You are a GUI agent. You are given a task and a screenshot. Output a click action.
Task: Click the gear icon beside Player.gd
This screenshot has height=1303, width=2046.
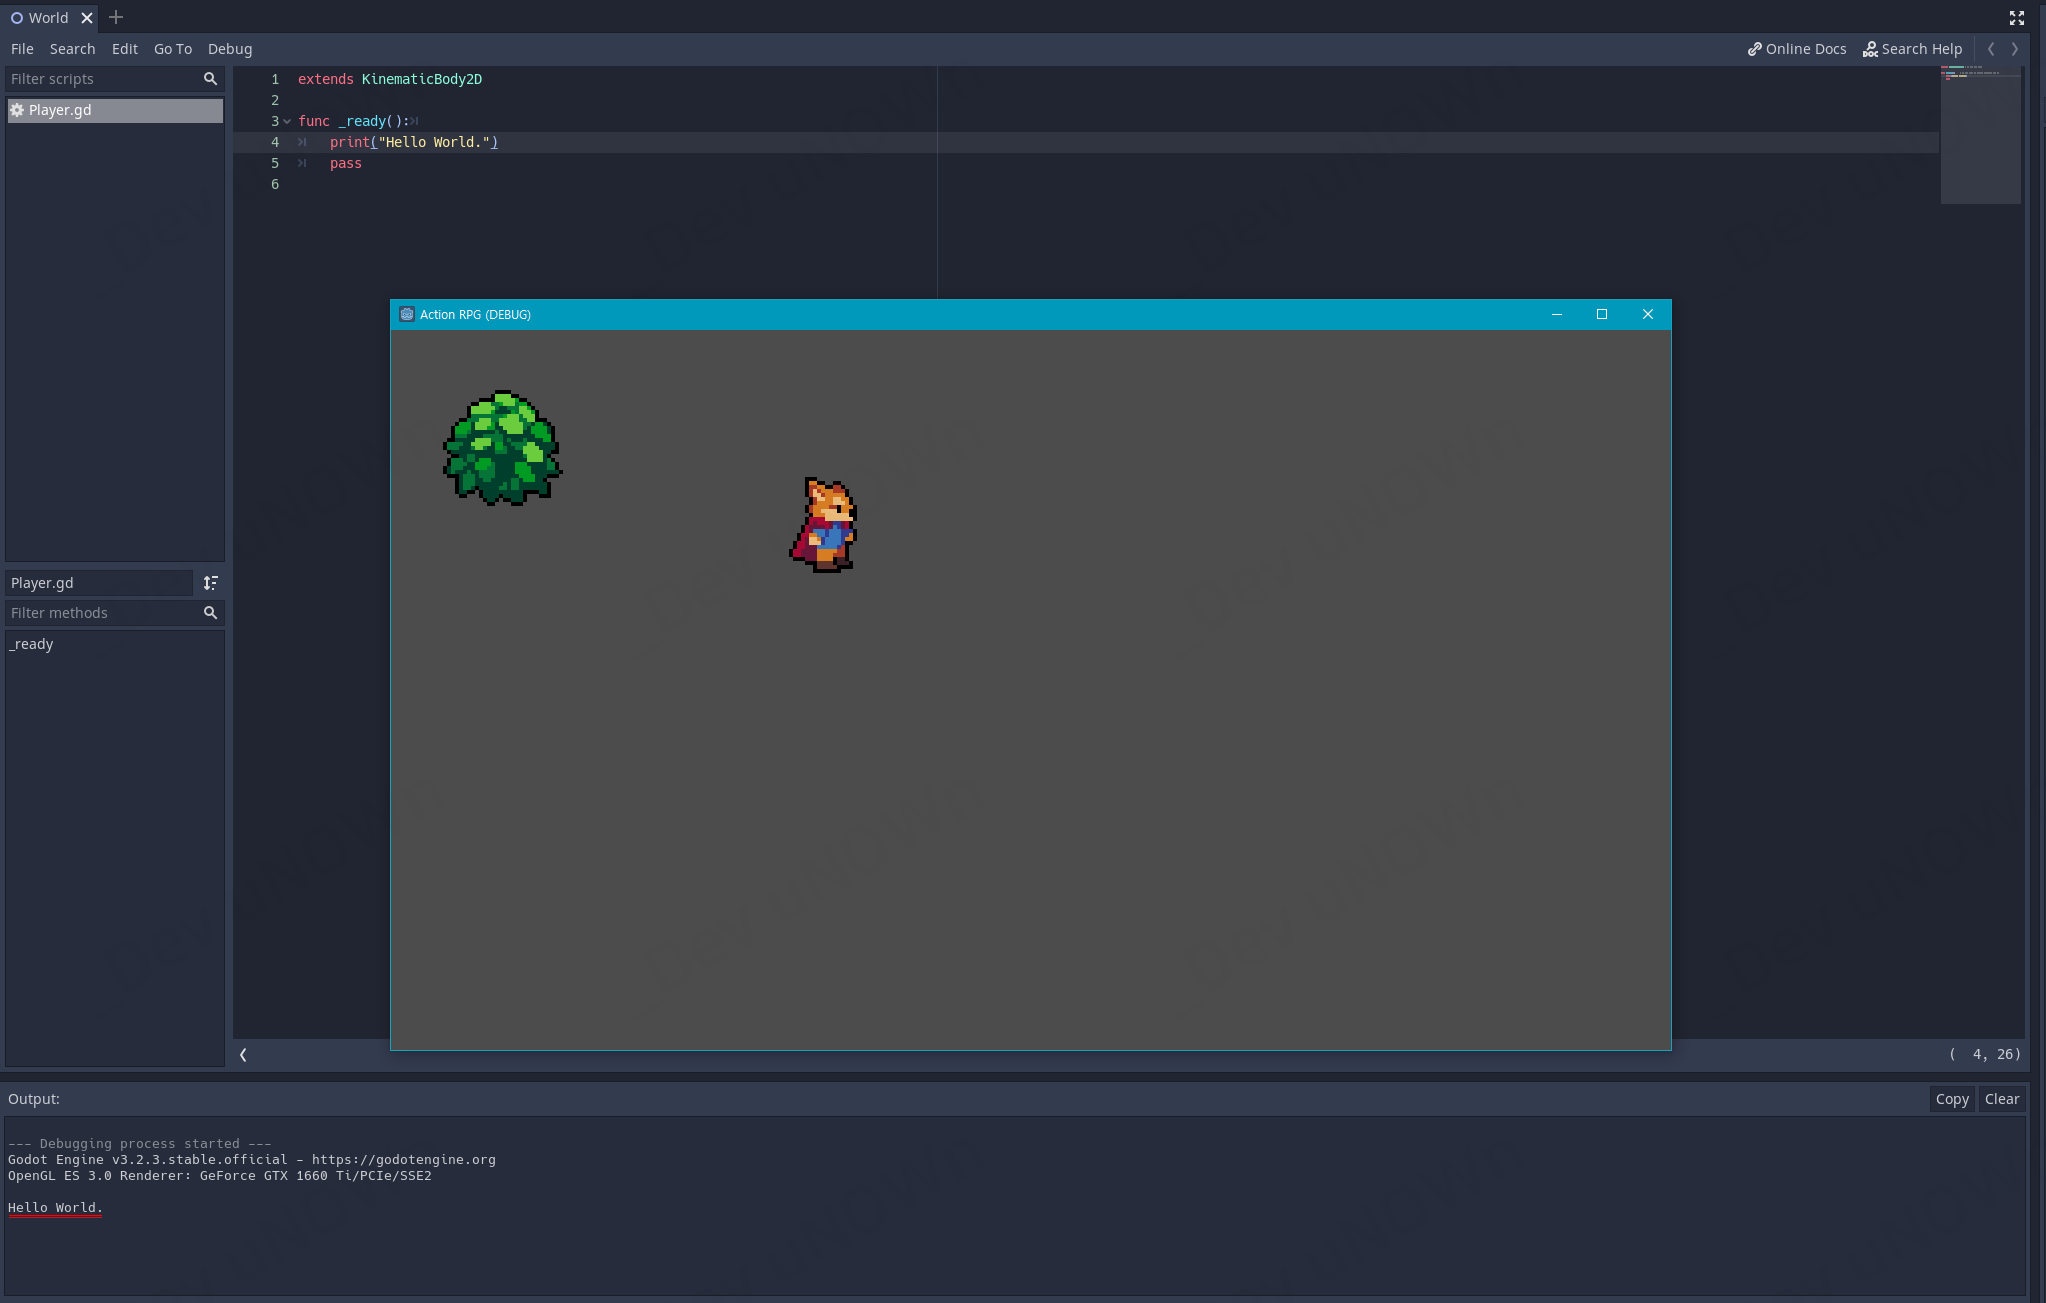(17, 110)
